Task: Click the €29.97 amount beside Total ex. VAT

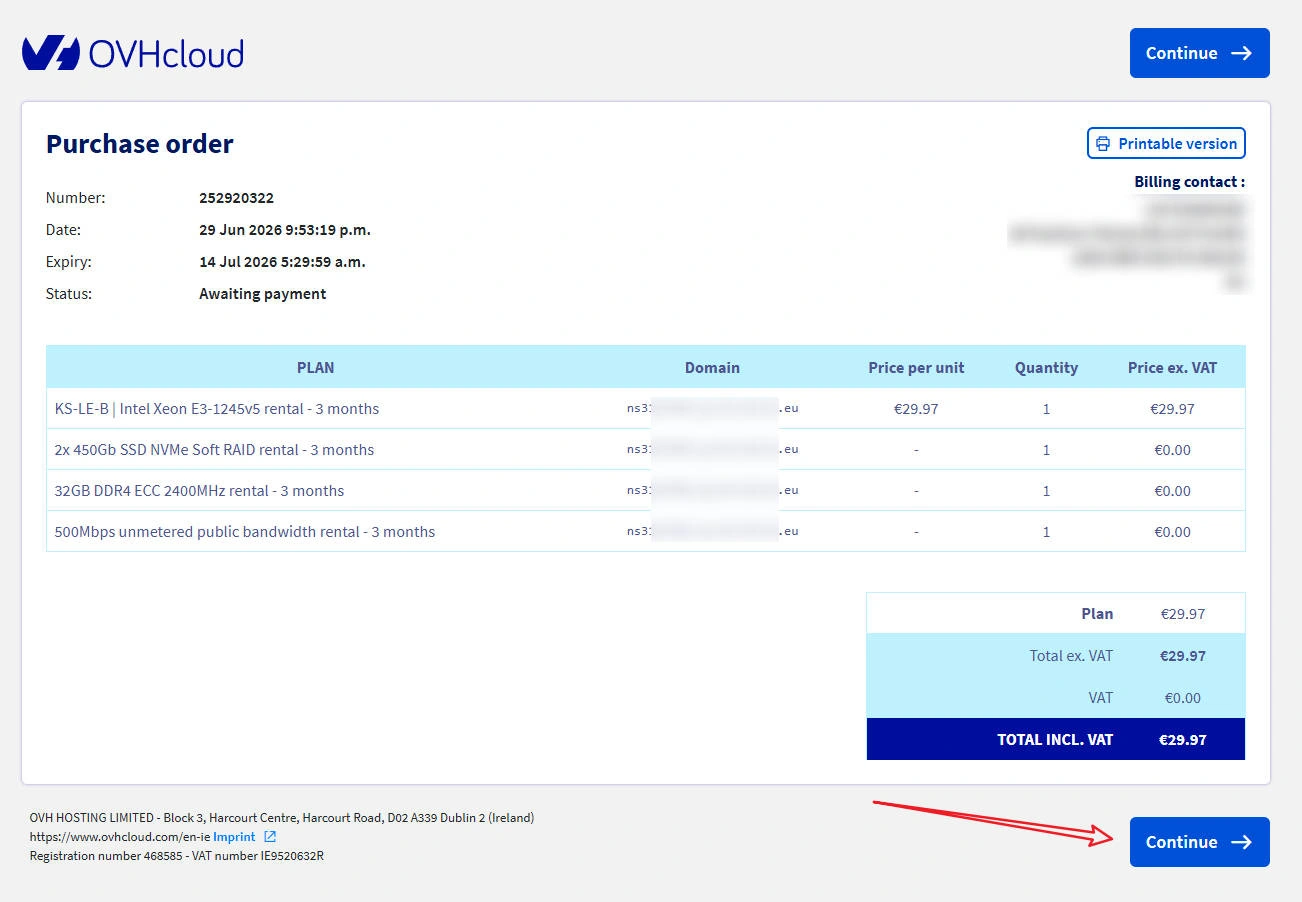Action: click(x=1183, y=656)
